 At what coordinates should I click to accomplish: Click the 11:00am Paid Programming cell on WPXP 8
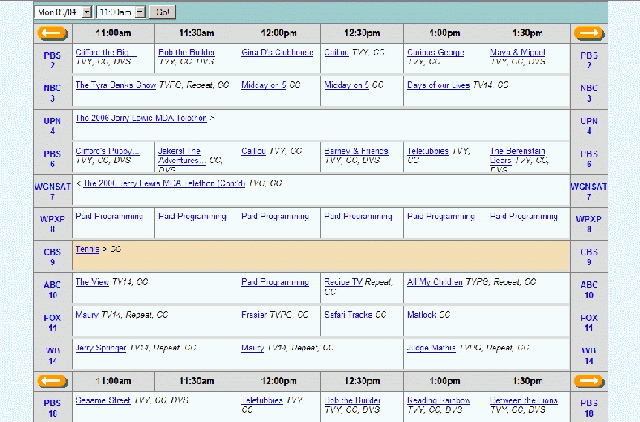109,216
